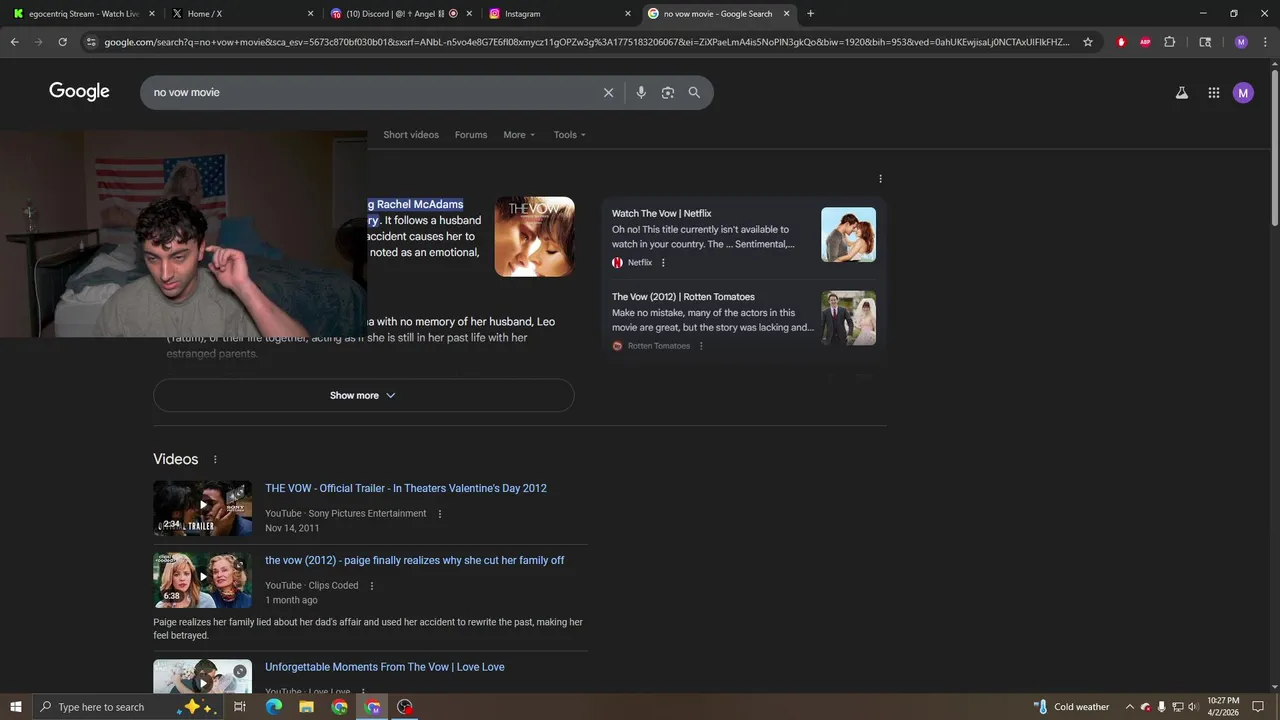Switch to the Forums filter tab

pos(471,135)
